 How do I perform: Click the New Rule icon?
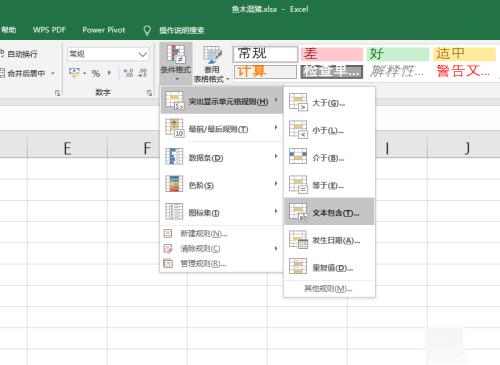168,233
